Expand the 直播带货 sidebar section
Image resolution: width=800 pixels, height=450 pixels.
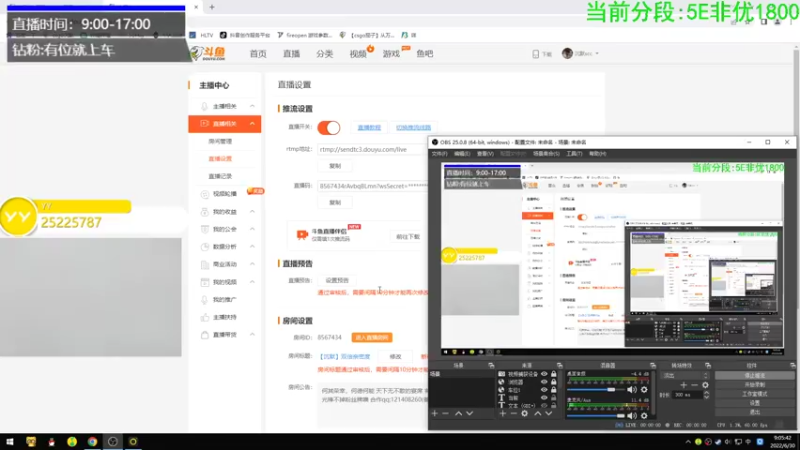[x=252, y=335]
